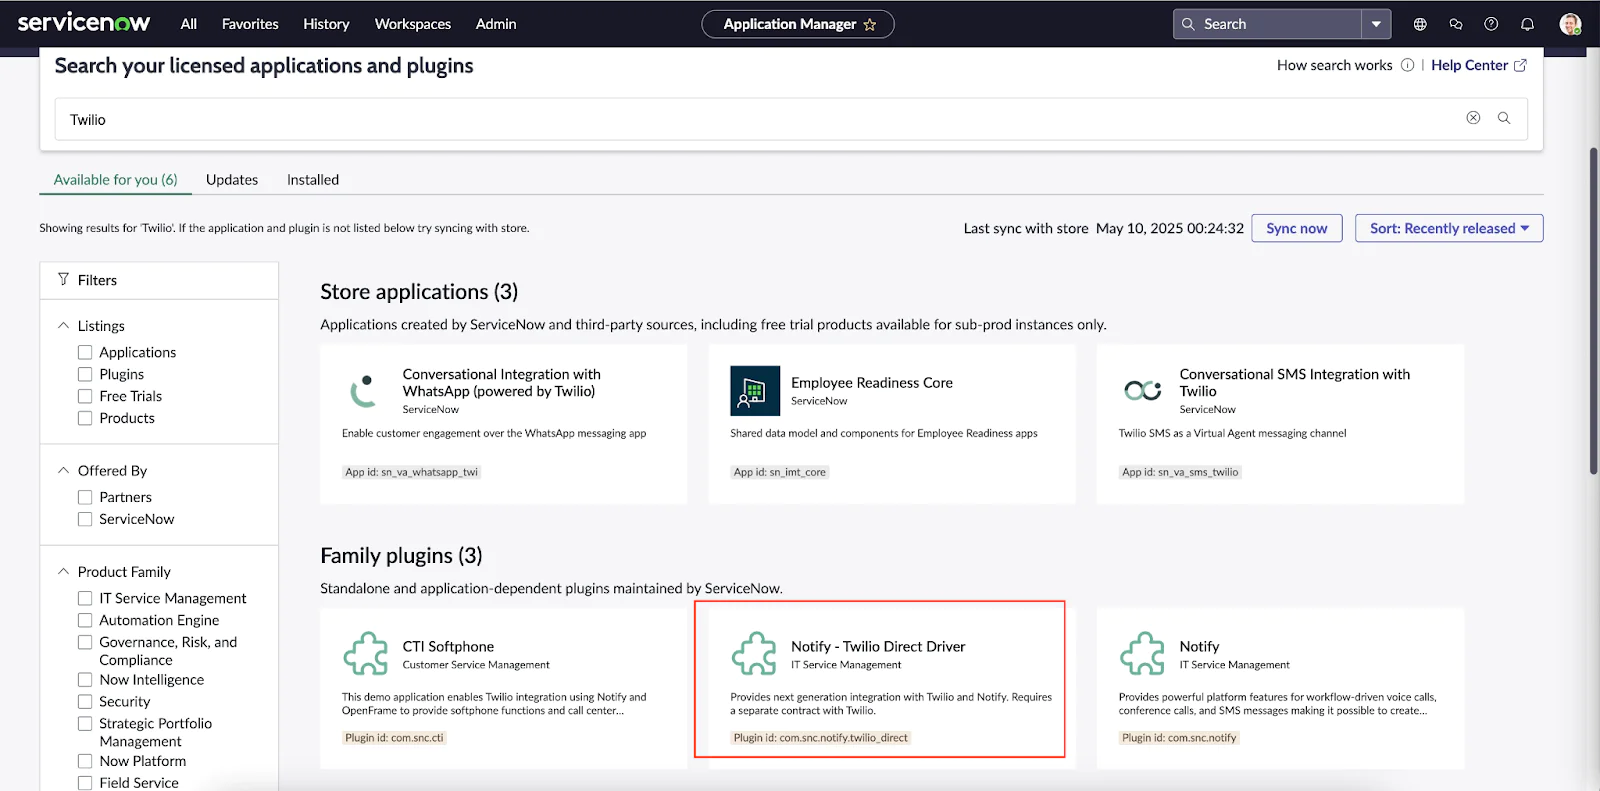The height and width of the screenshot is (791, 1600).
Task: Click the Notify - Twilio Direct Driver puzzle icon
Action: (x=754, y=654)
